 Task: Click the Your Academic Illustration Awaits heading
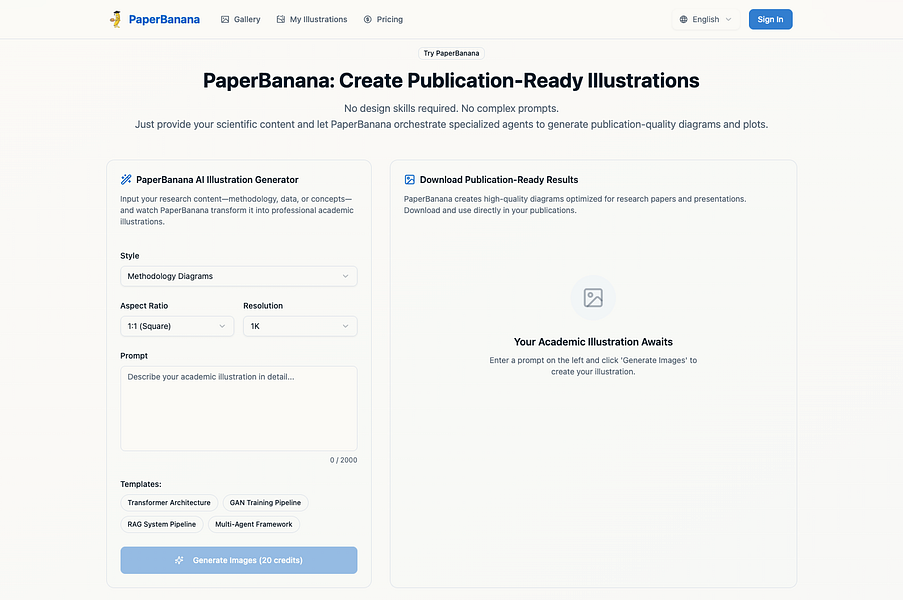(x=593, y=341)
